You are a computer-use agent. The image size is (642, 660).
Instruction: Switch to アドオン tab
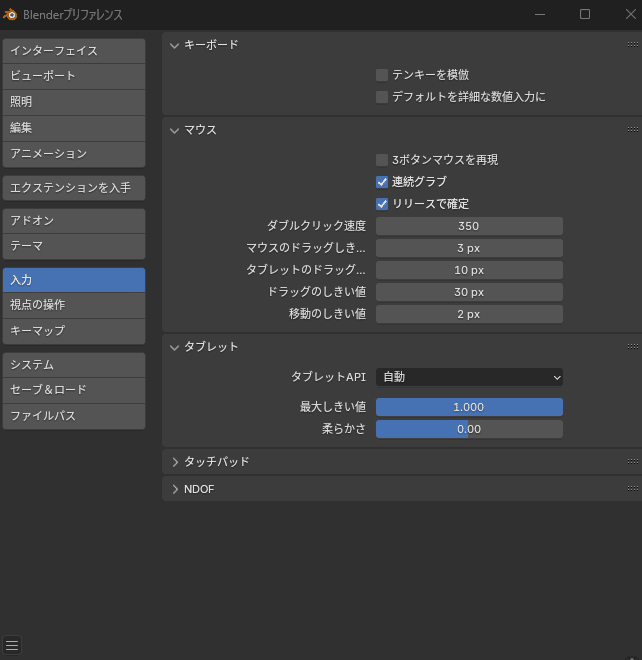74,221
